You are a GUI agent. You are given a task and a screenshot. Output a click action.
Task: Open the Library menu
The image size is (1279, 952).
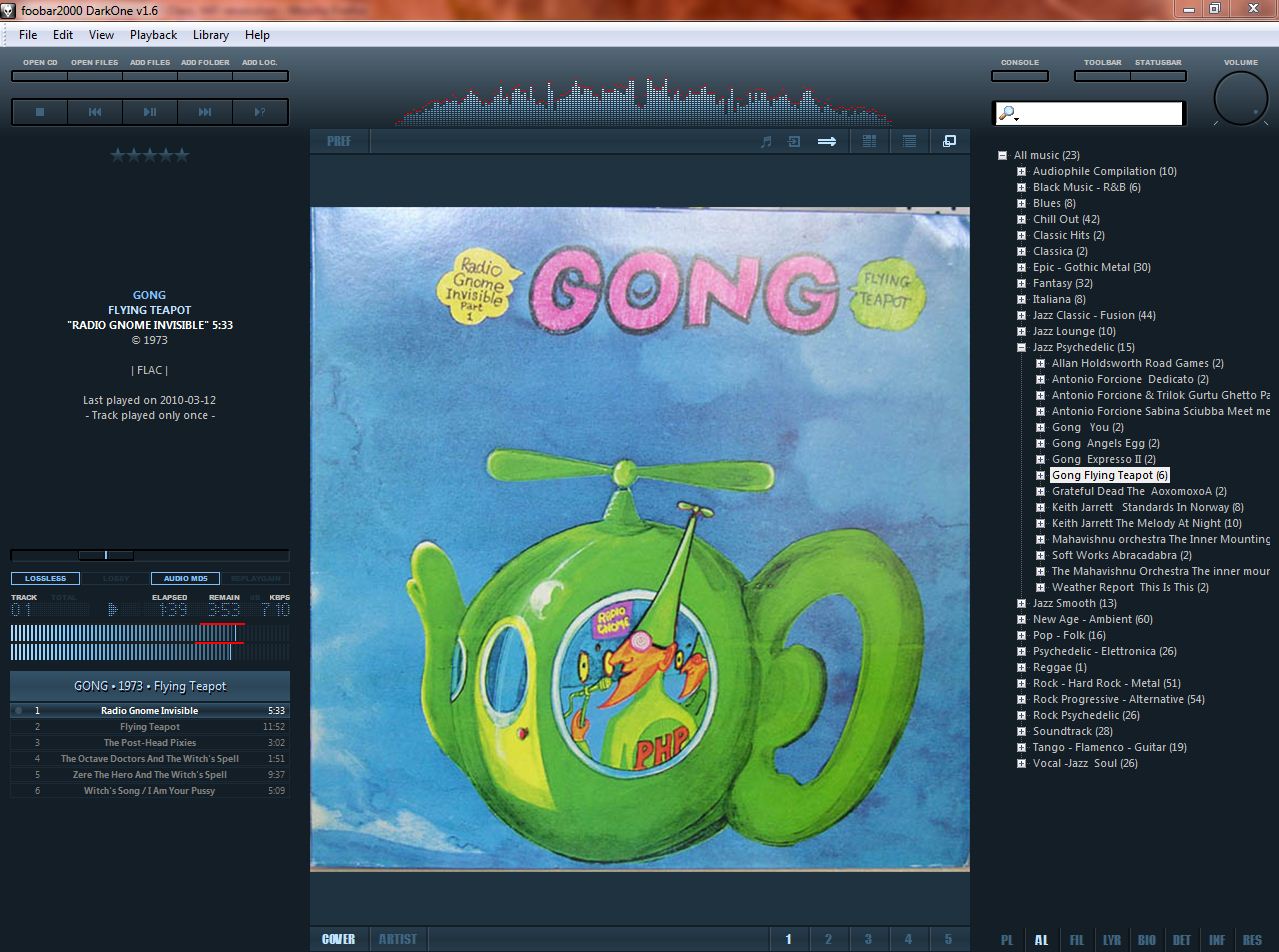tap(211, 34)
